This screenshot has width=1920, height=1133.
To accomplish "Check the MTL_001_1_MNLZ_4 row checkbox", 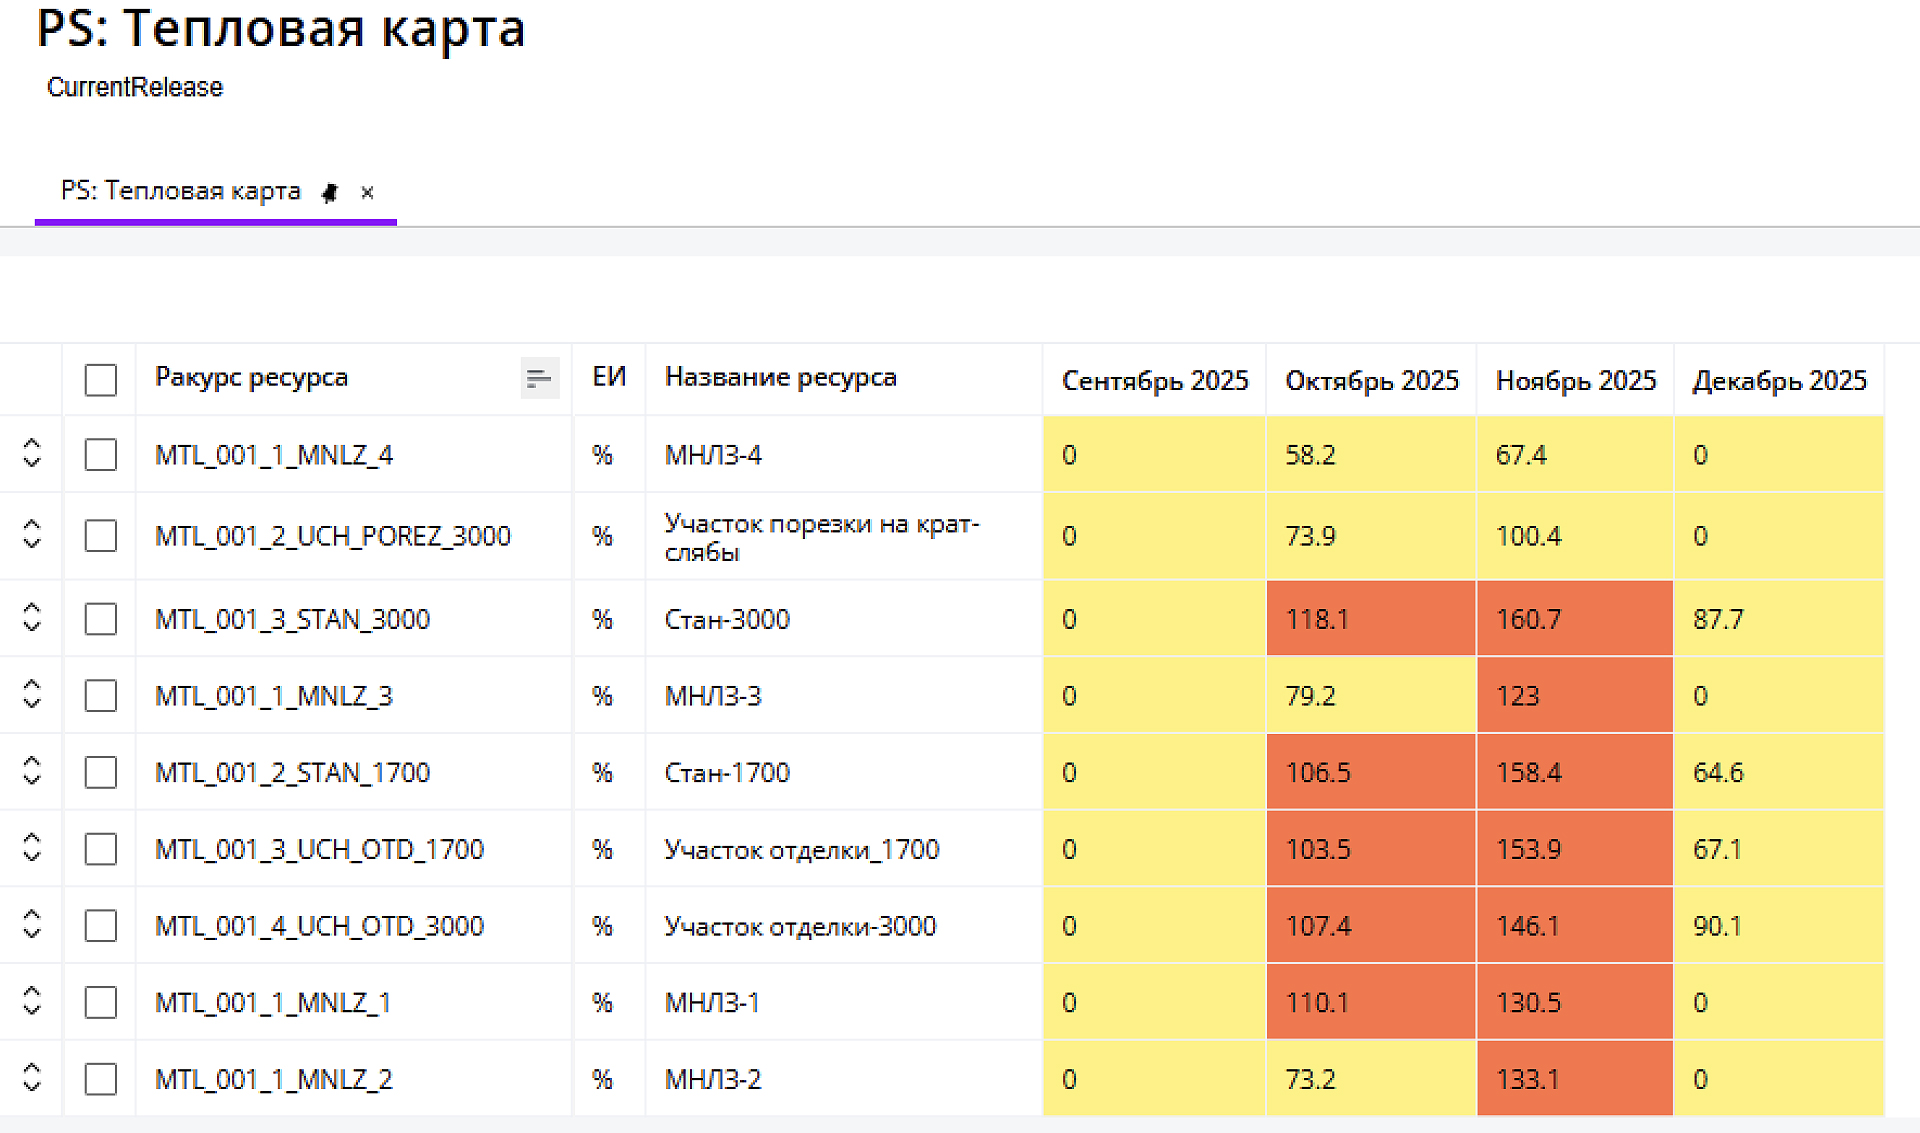I will point(101,455).
